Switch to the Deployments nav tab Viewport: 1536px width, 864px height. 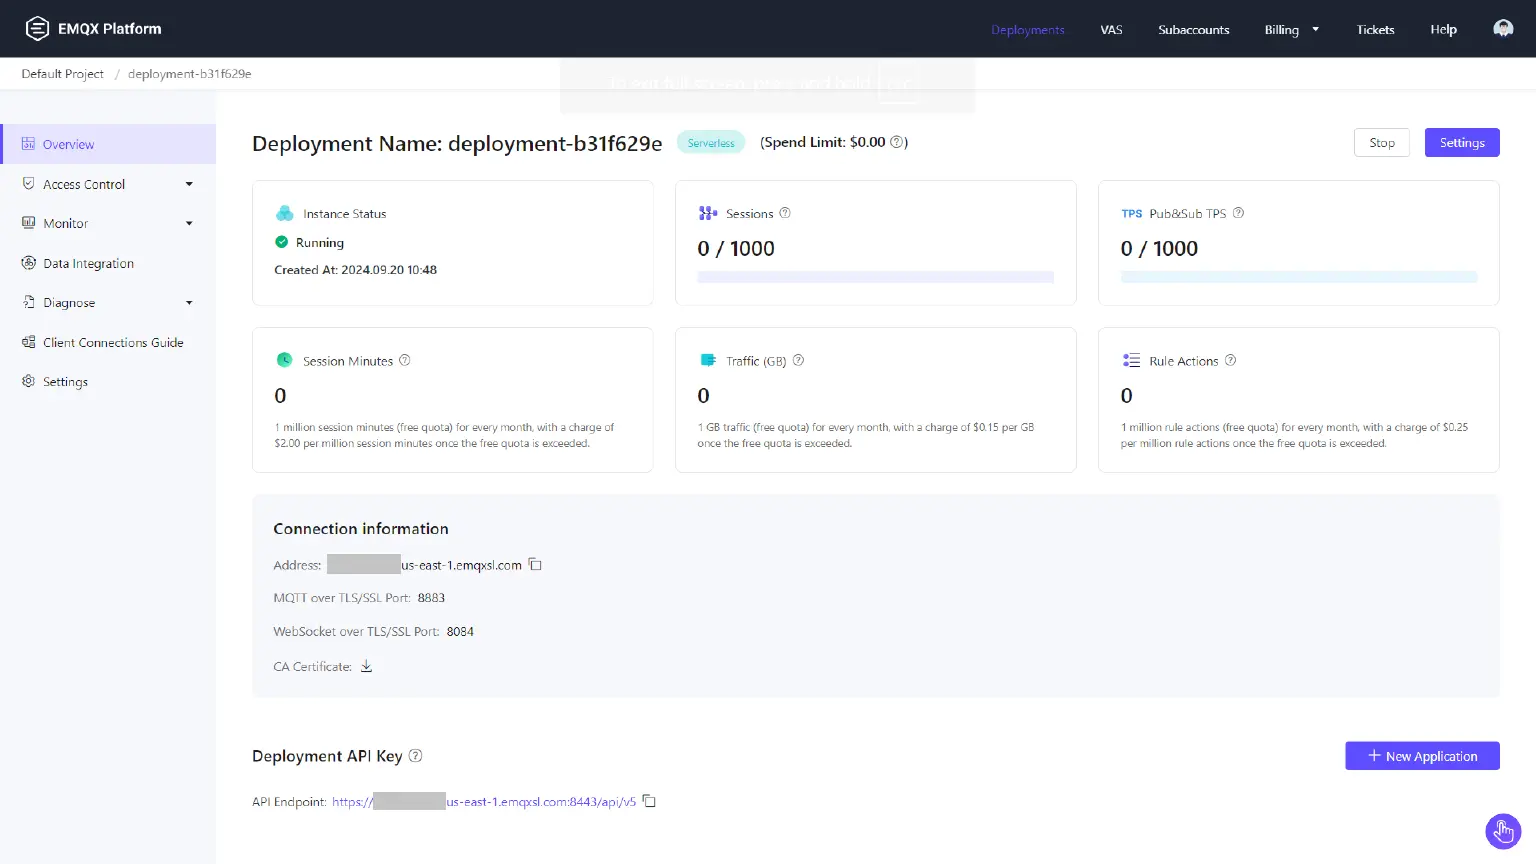[x=1027, y=29]
